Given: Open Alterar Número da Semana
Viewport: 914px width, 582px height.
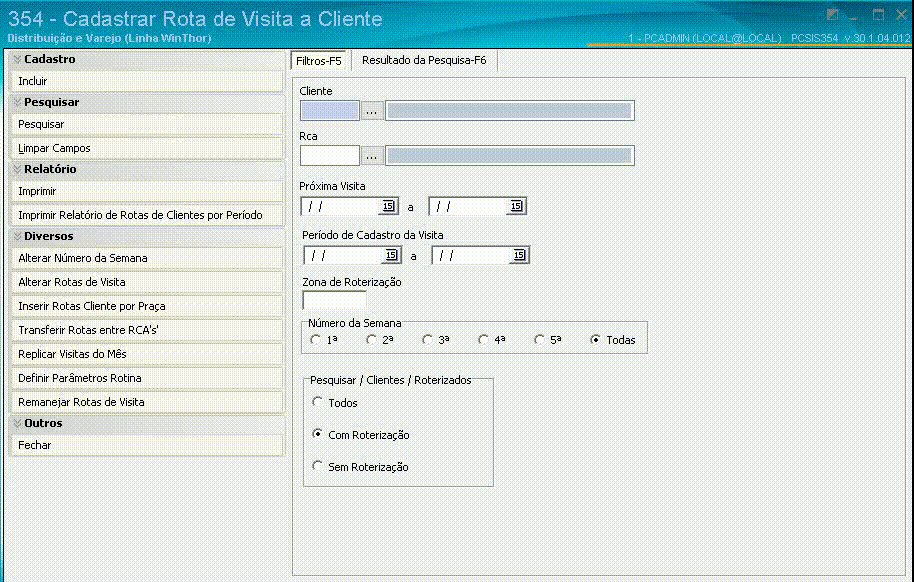Looking at the screenshot, I should pos(147,258).
